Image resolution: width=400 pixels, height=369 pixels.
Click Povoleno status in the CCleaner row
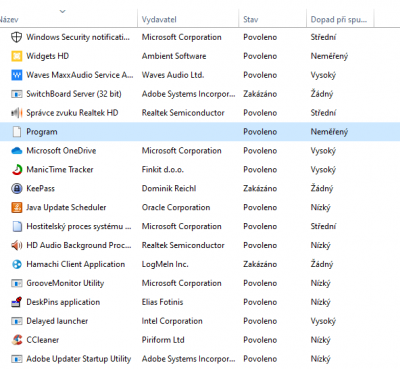pos(260,340)
